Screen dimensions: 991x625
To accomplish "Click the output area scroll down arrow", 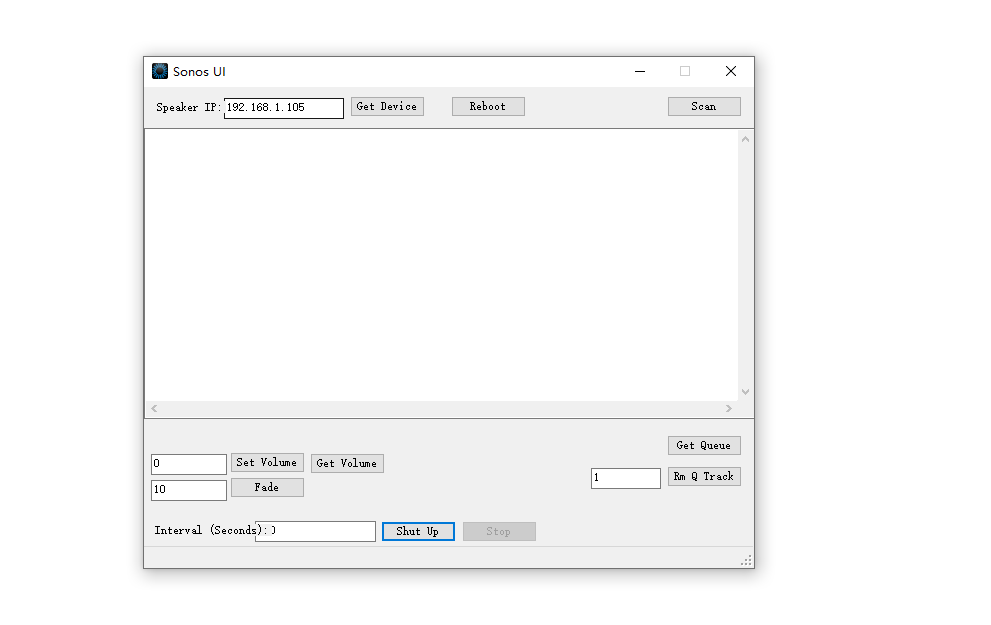I will point(746,392).
